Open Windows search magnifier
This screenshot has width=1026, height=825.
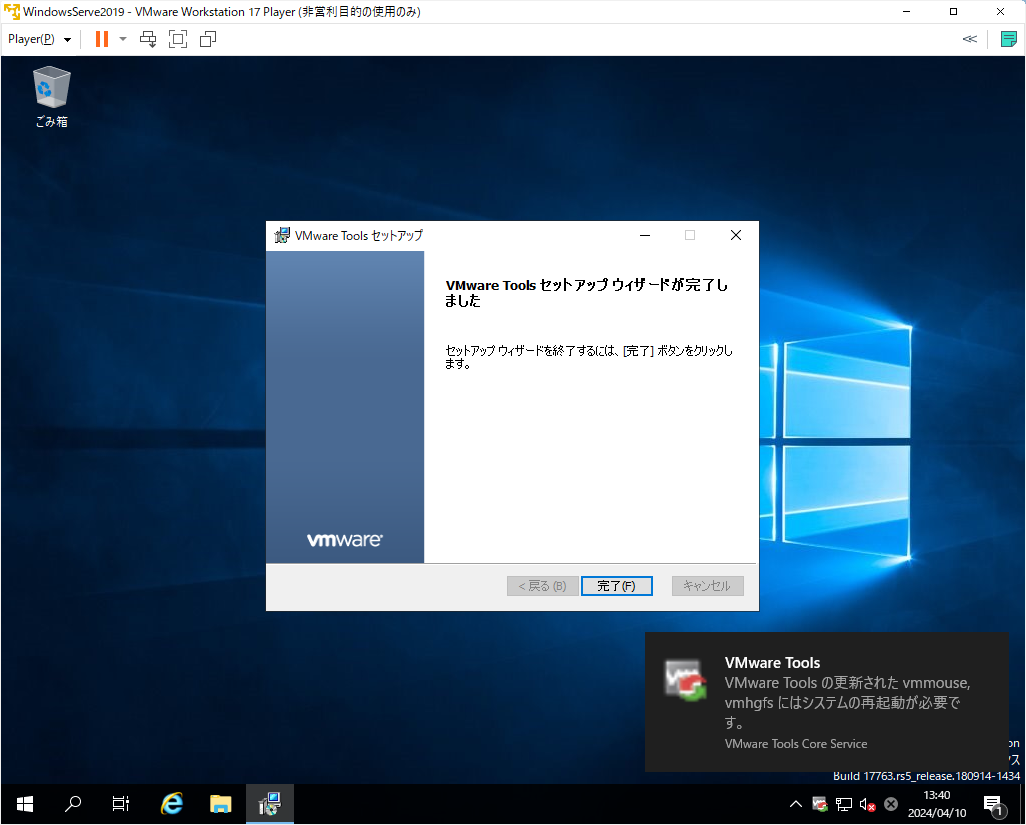(73, 804)
